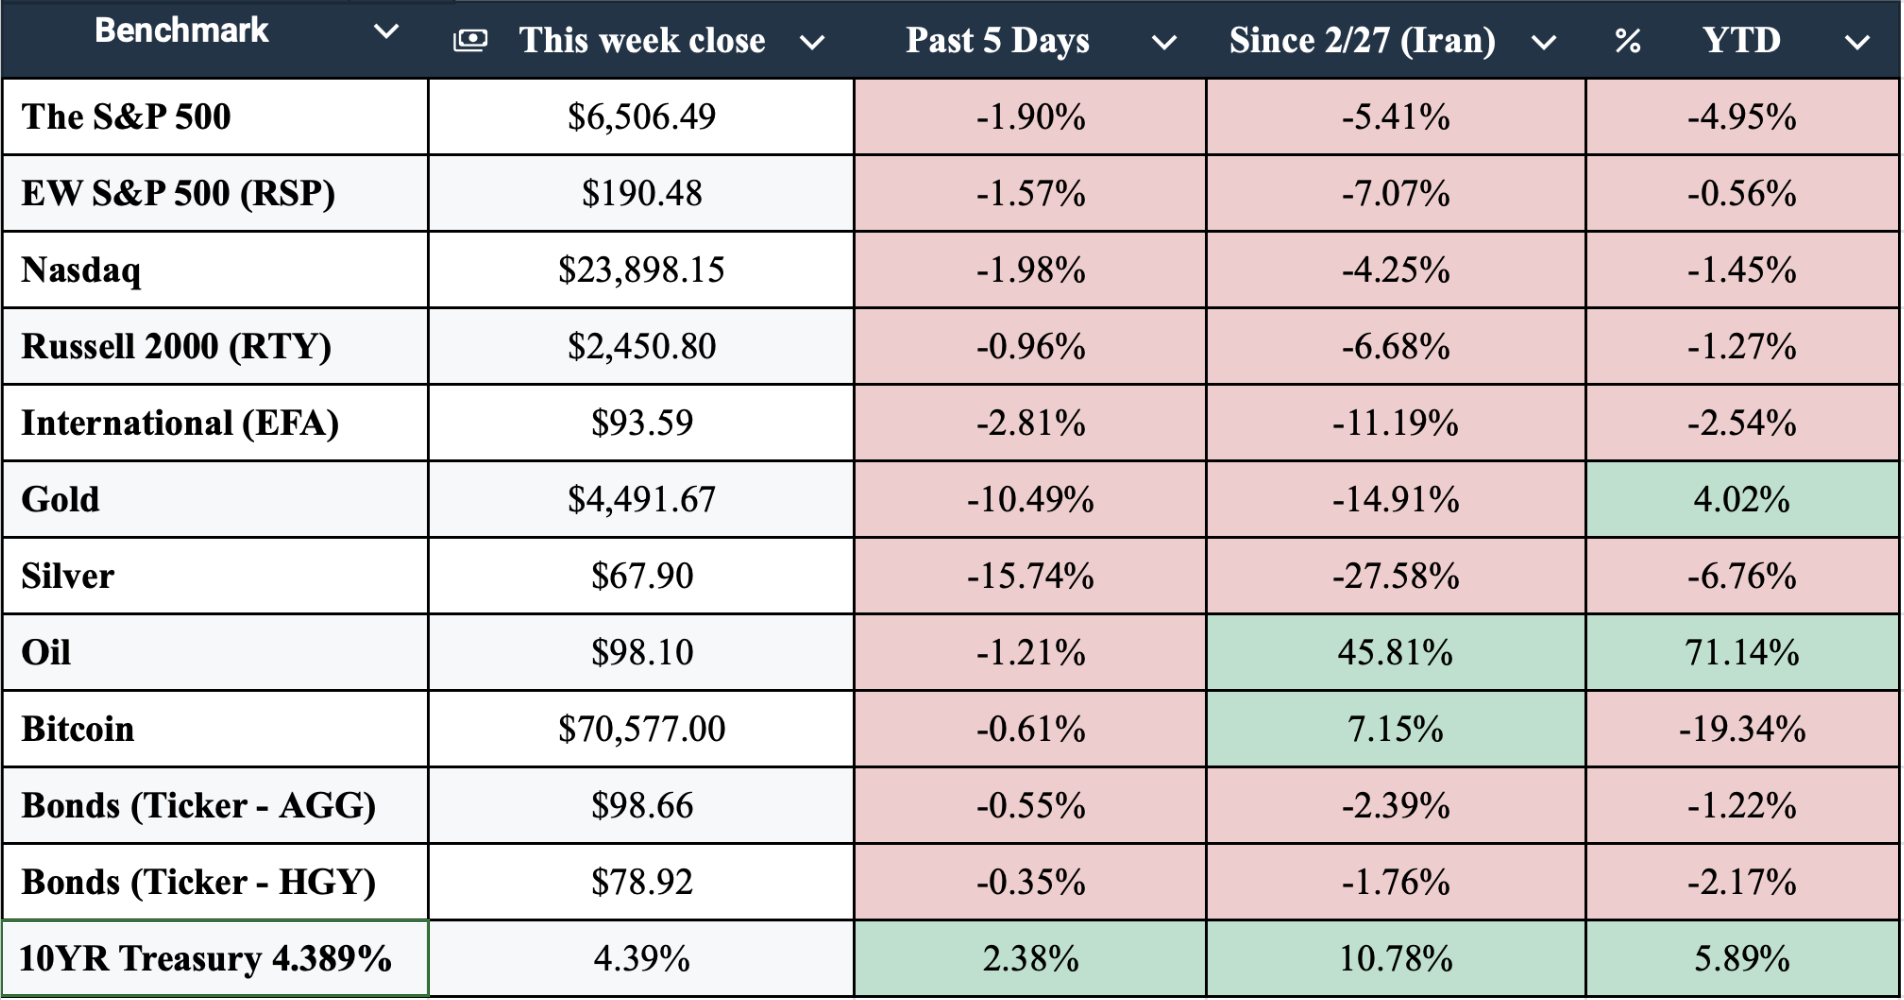Open the YTD column dropdown chevron
1904x1000 pixels.
click(1857, 42)
